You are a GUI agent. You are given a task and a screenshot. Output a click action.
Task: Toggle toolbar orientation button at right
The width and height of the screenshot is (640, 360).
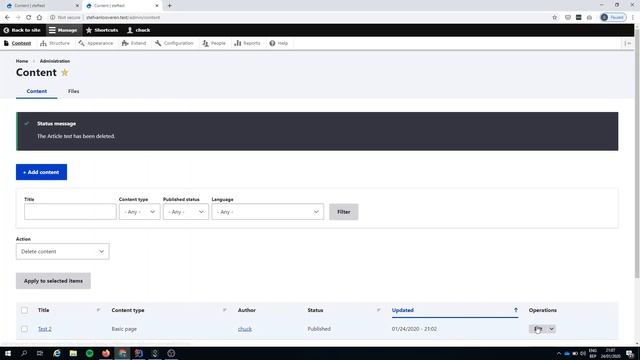pos(628,43)
